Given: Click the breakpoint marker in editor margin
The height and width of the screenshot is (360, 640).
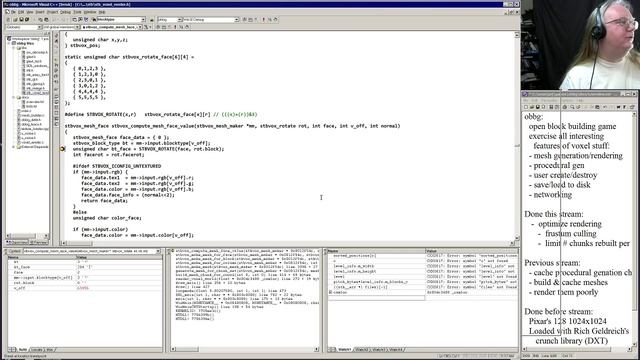Looking at the screenshot, I should [x=62, y=149].
